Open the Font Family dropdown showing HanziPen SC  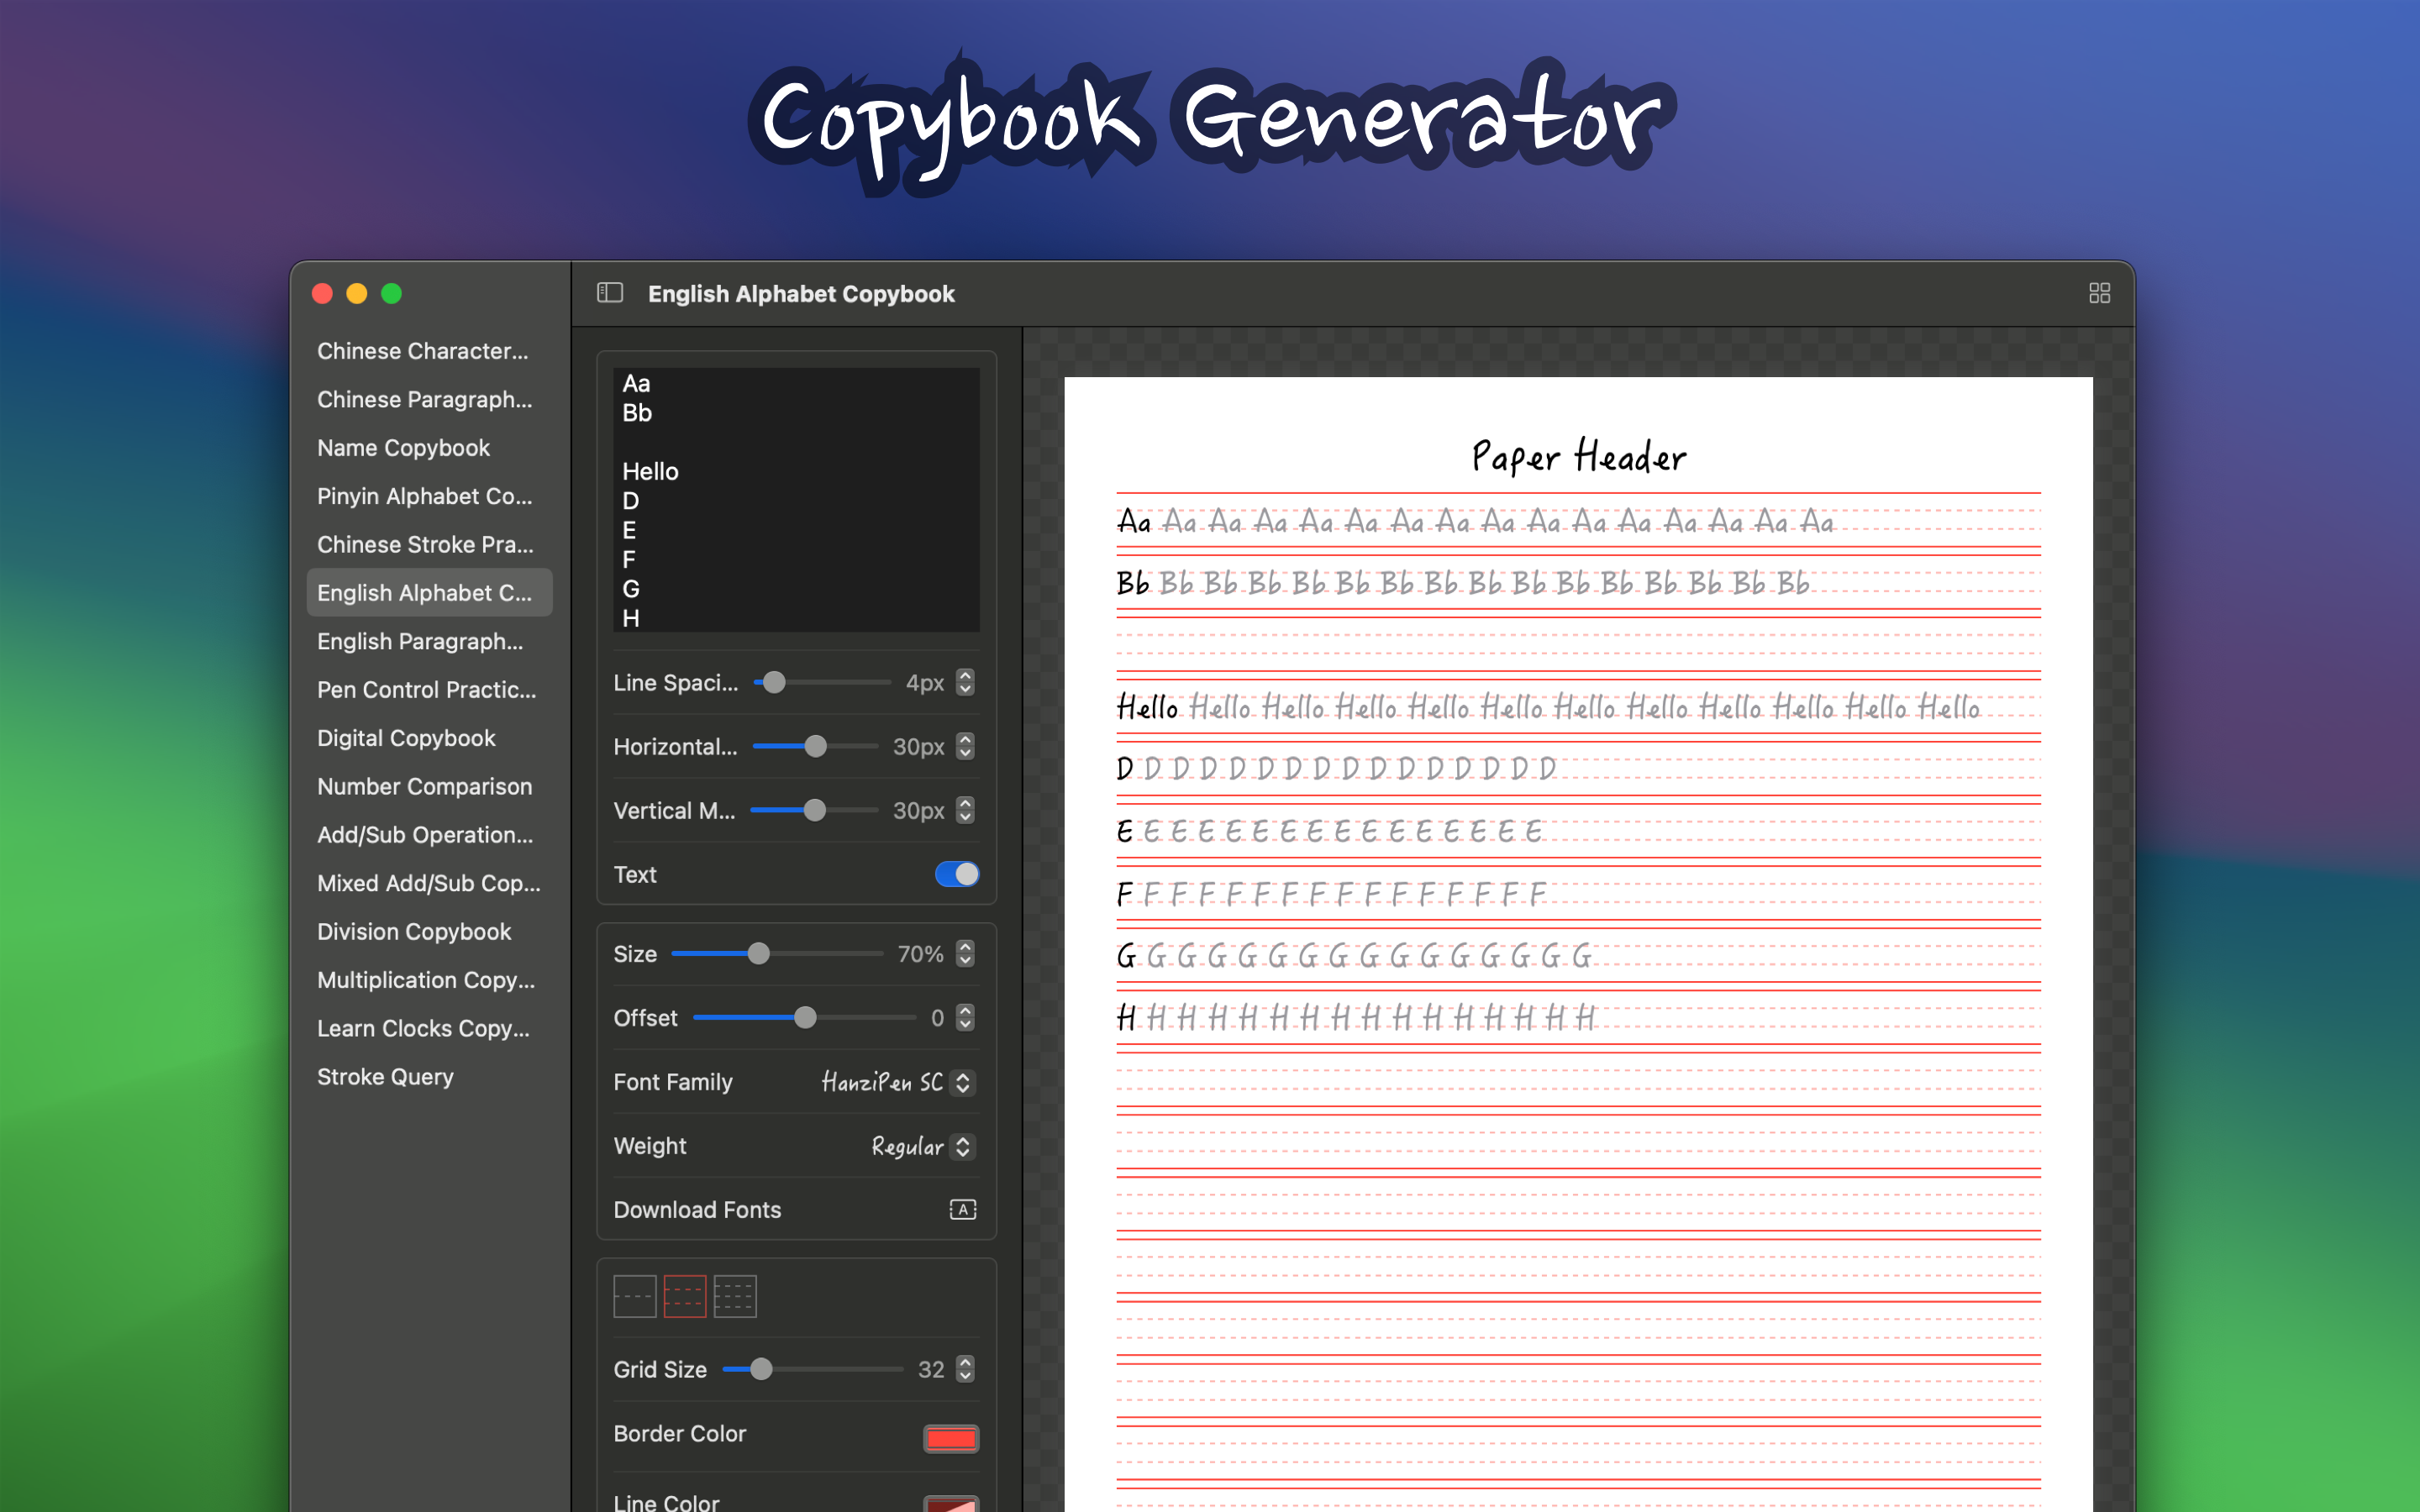[x=895, y=1082]
